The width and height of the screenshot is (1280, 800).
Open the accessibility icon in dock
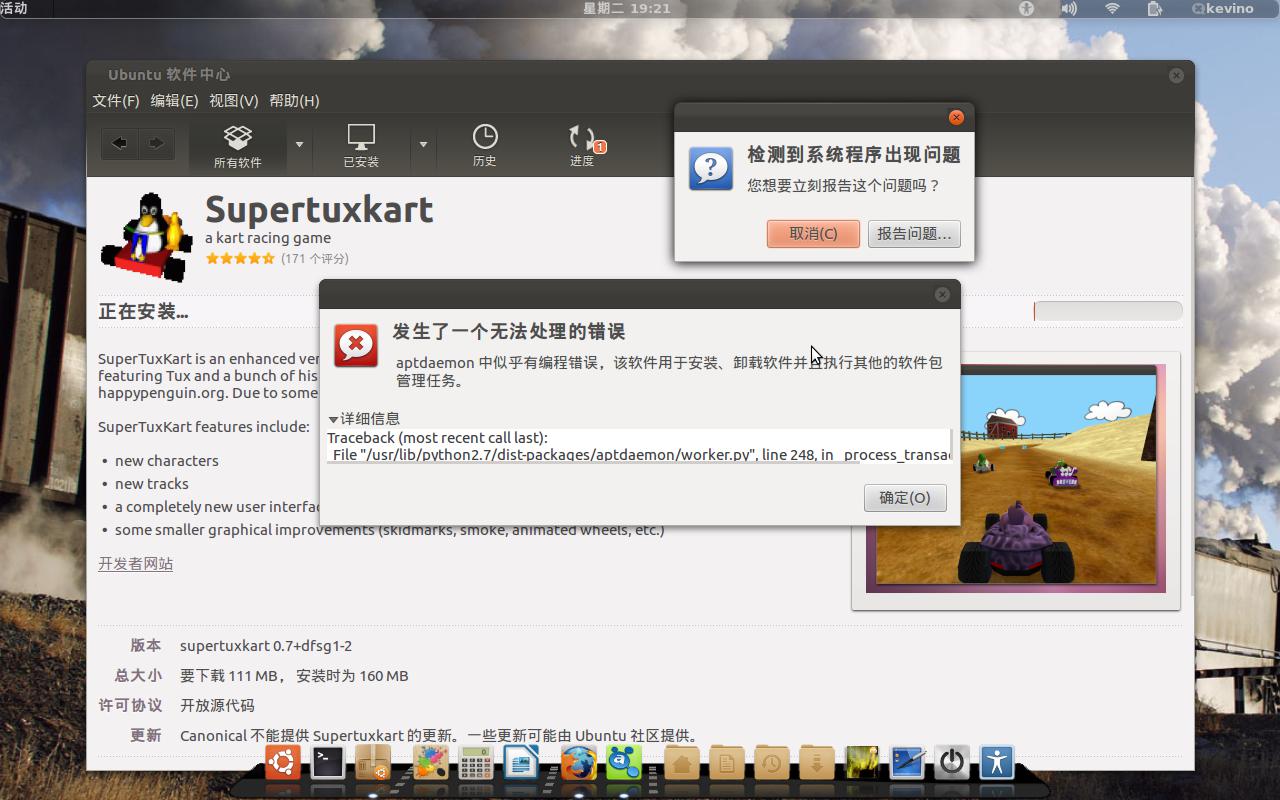(997, 763)
